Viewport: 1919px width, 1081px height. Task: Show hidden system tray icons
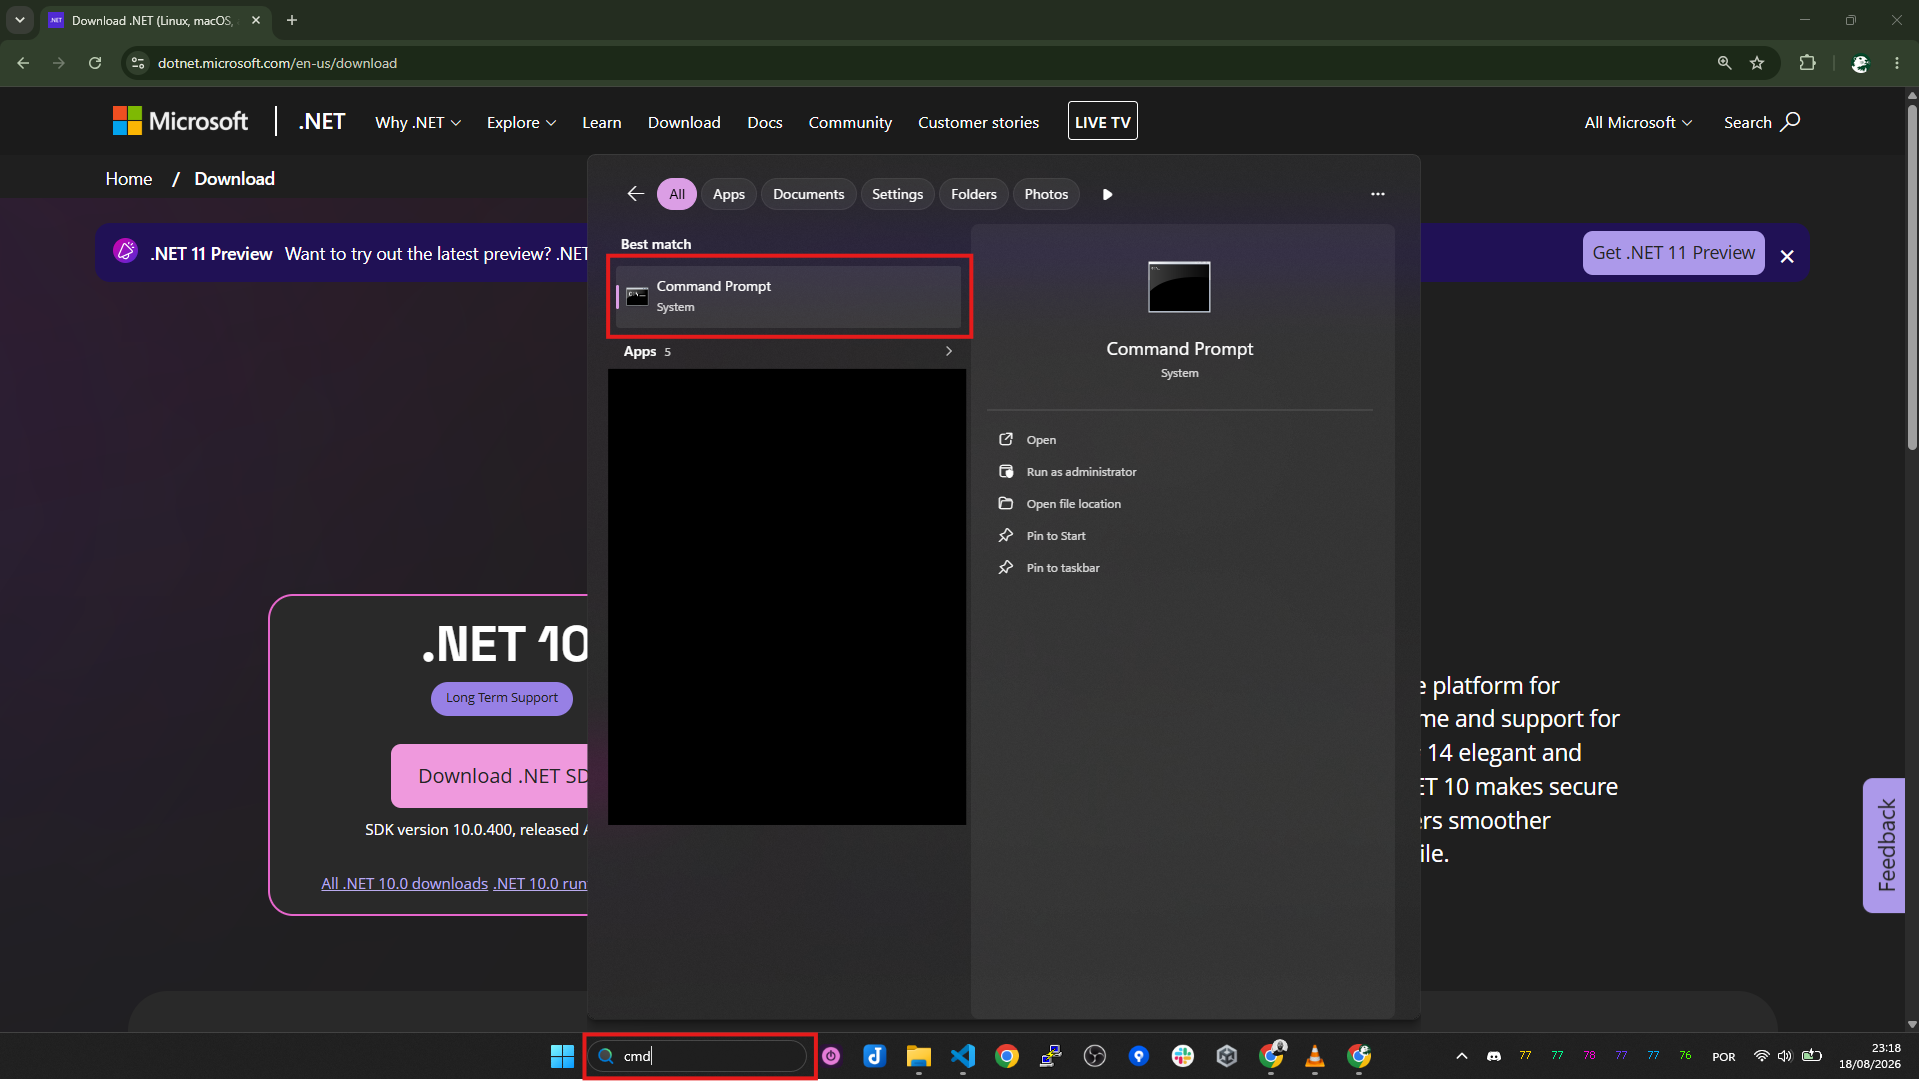point(1461,1056)
